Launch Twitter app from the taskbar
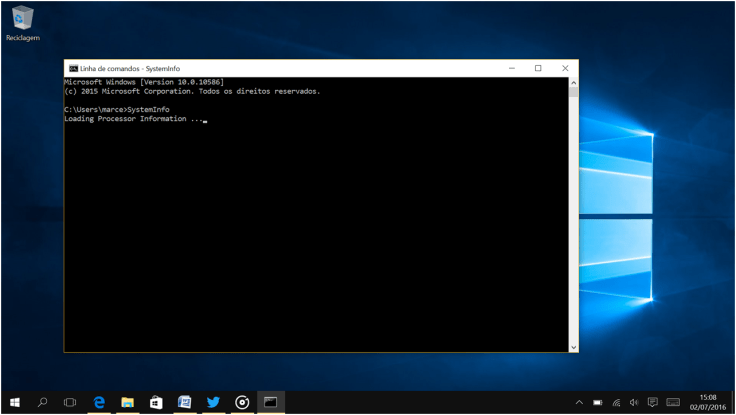Screen dimensions: 736x415 coord(213,402)
